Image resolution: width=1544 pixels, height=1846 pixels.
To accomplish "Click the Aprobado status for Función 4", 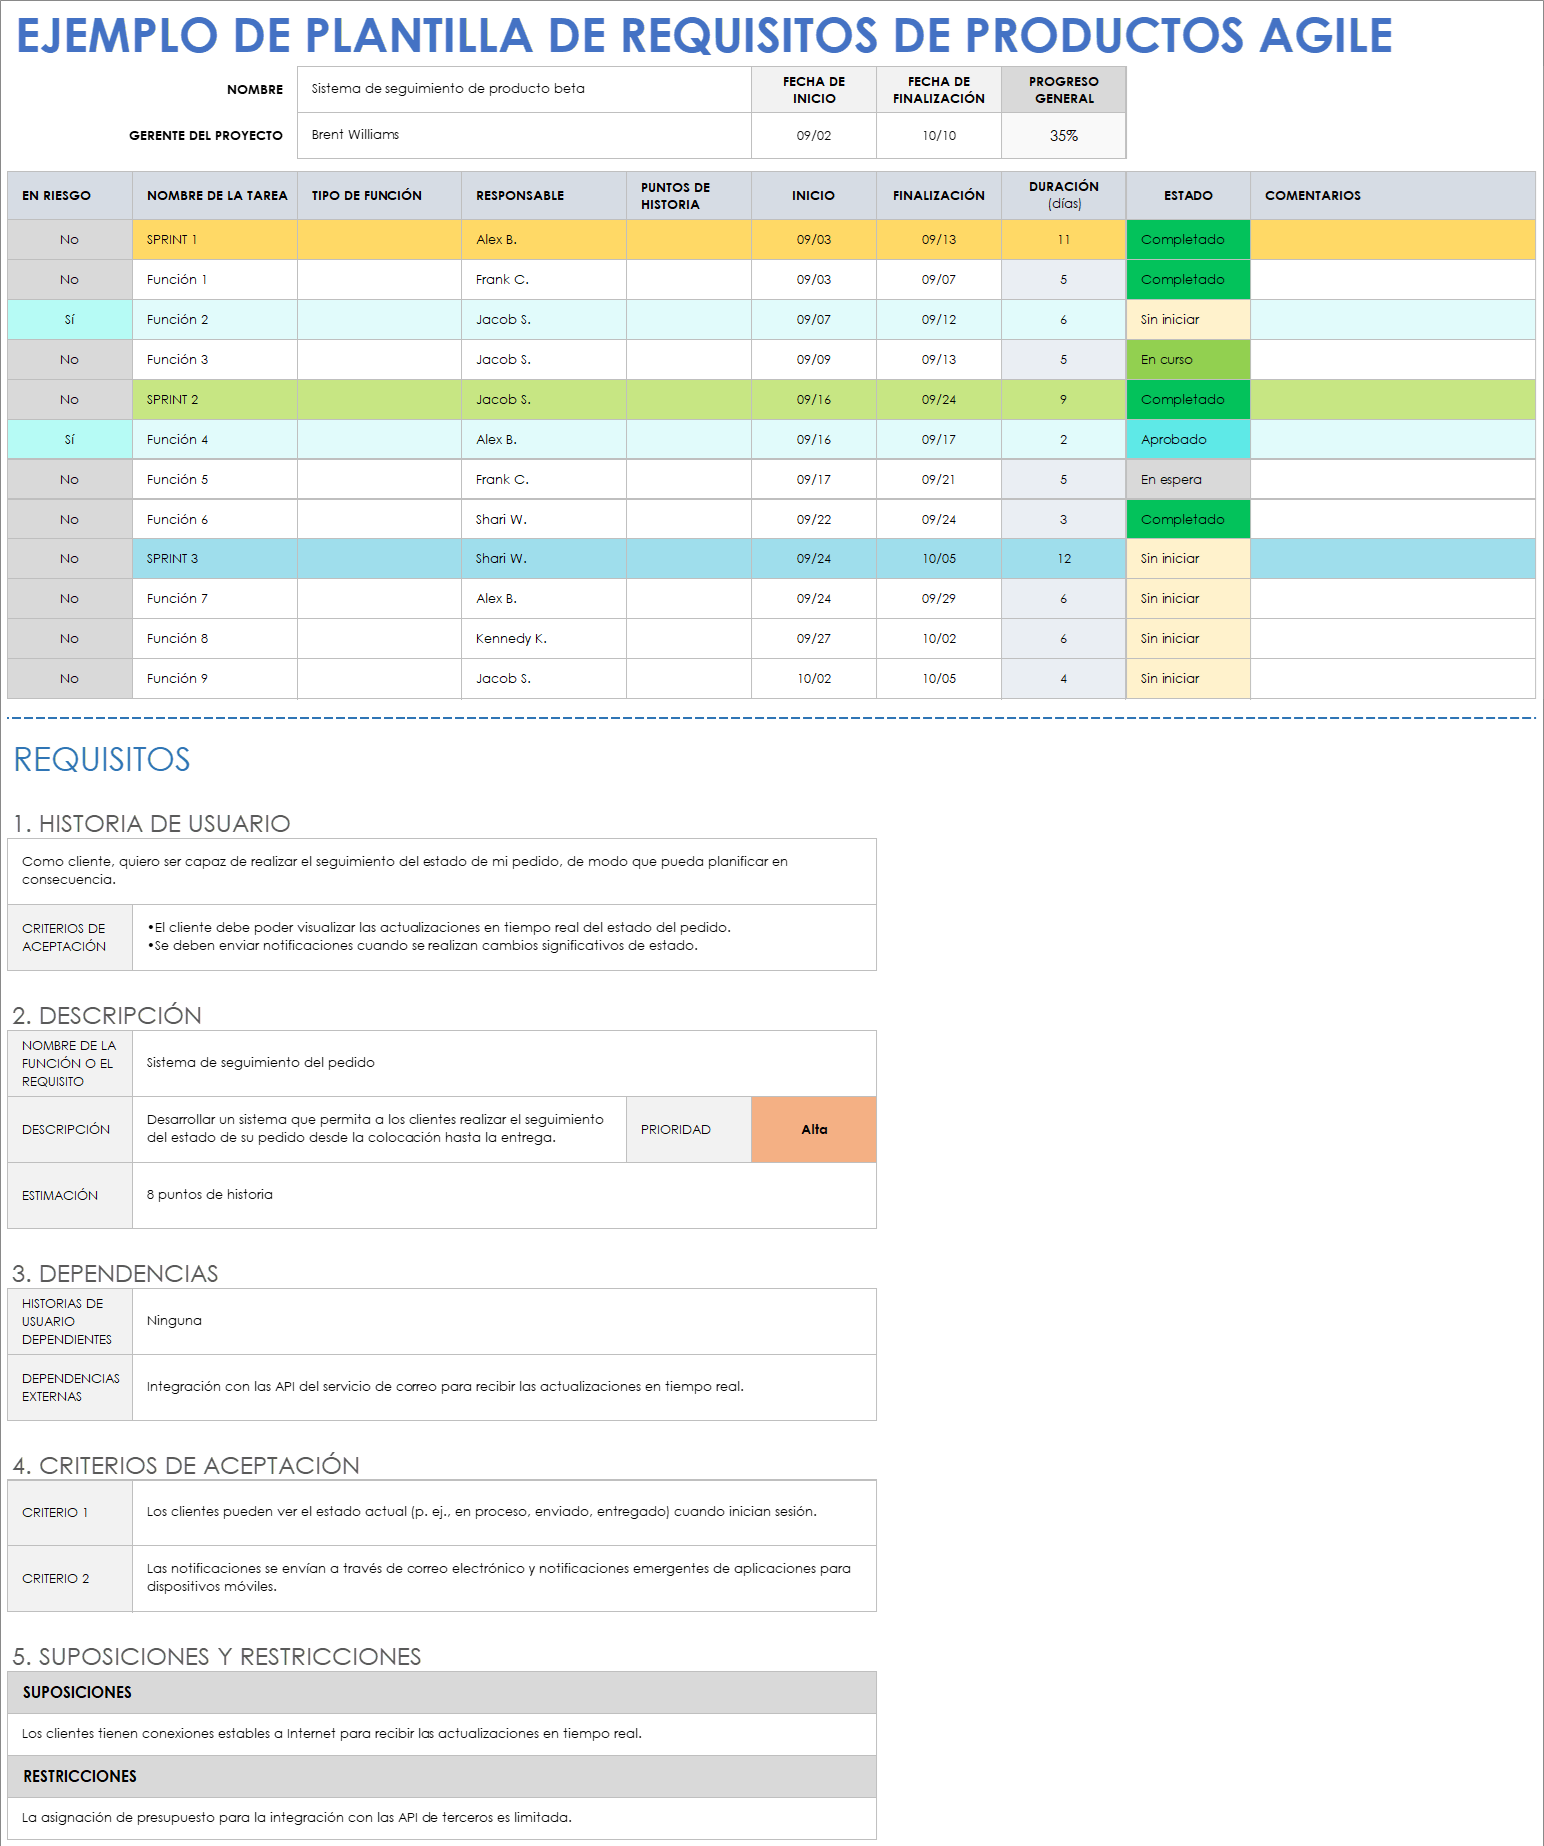I will [x=1188, y=440].
